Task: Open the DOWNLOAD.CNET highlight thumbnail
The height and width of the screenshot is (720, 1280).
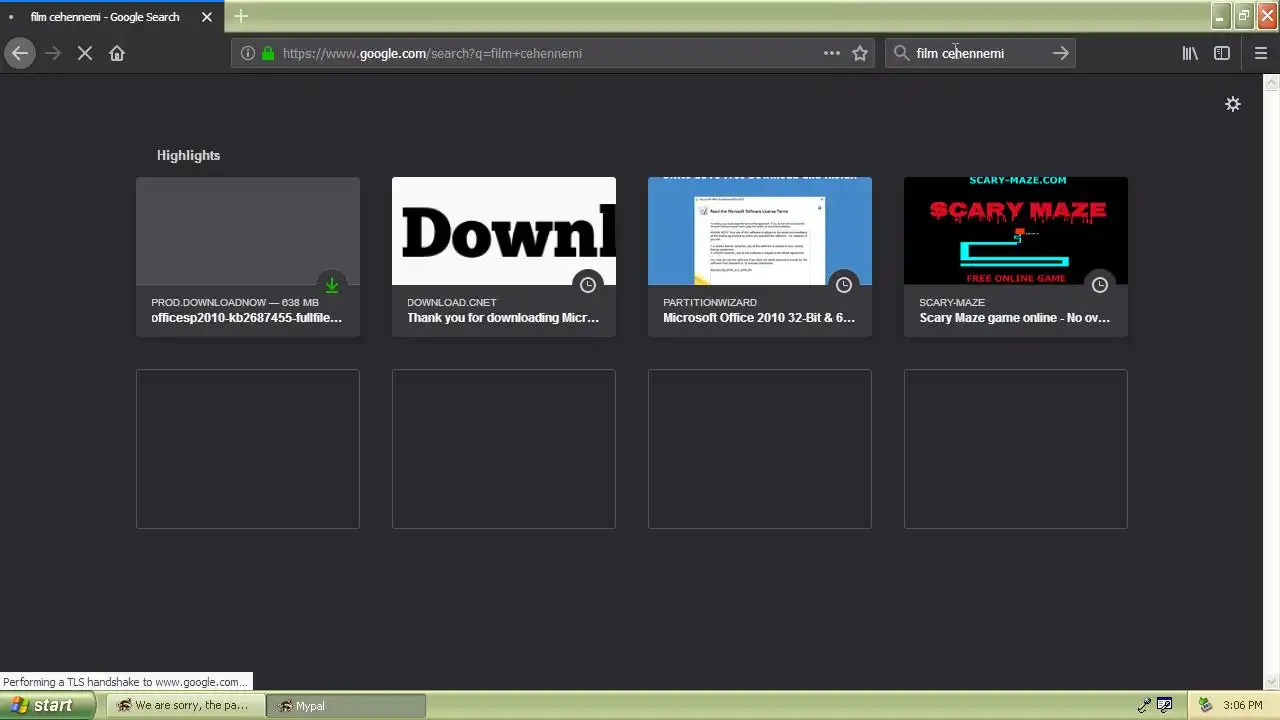Action: tap(504, 231)
